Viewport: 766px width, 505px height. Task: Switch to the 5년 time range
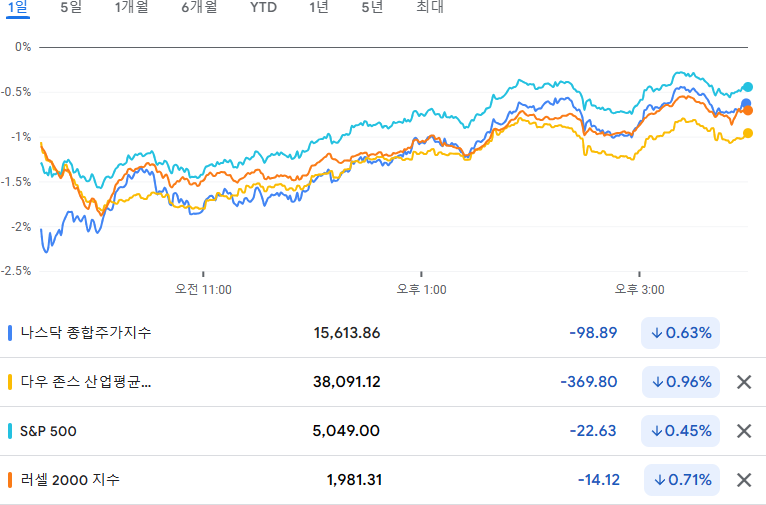[x=372, y=7]
